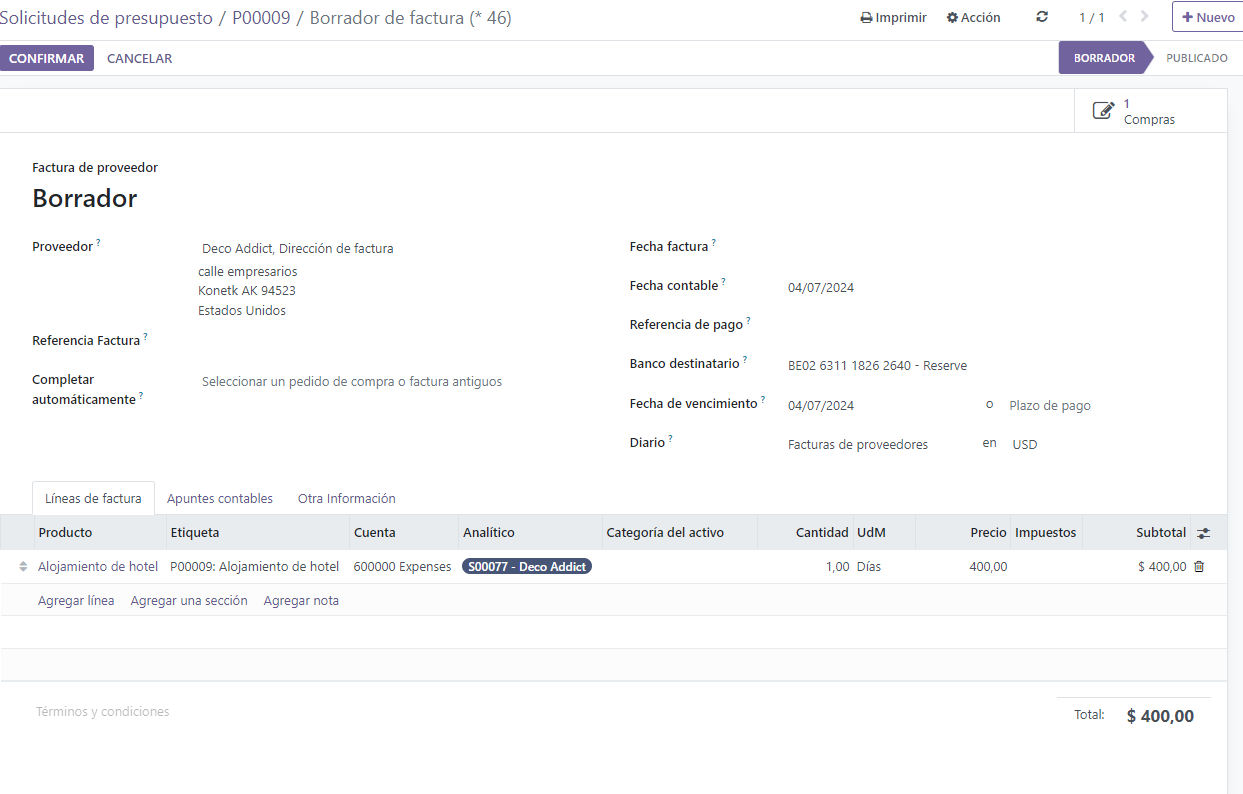Refresh the record with the reload icon
The height and width of the screenshot is (794, 1243).
pos(1041,17)
